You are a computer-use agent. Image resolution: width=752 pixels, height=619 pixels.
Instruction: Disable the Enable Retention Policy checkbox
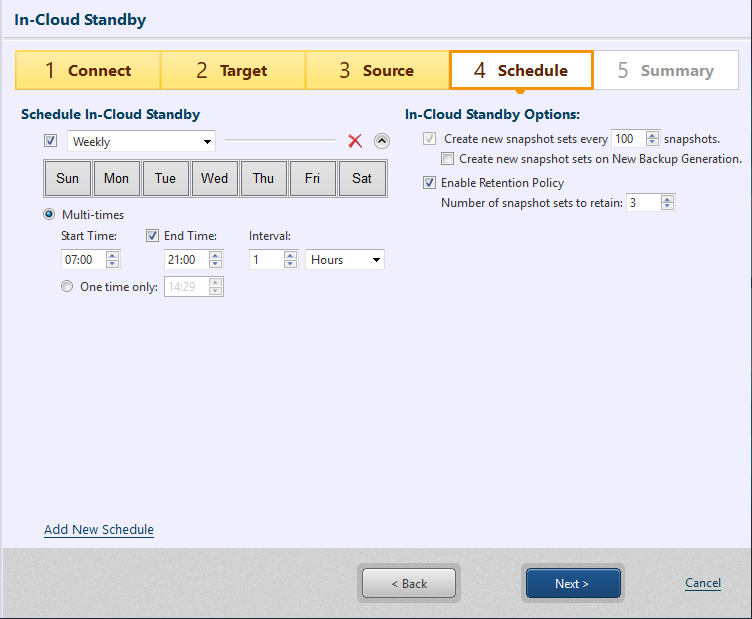[430, 183]
